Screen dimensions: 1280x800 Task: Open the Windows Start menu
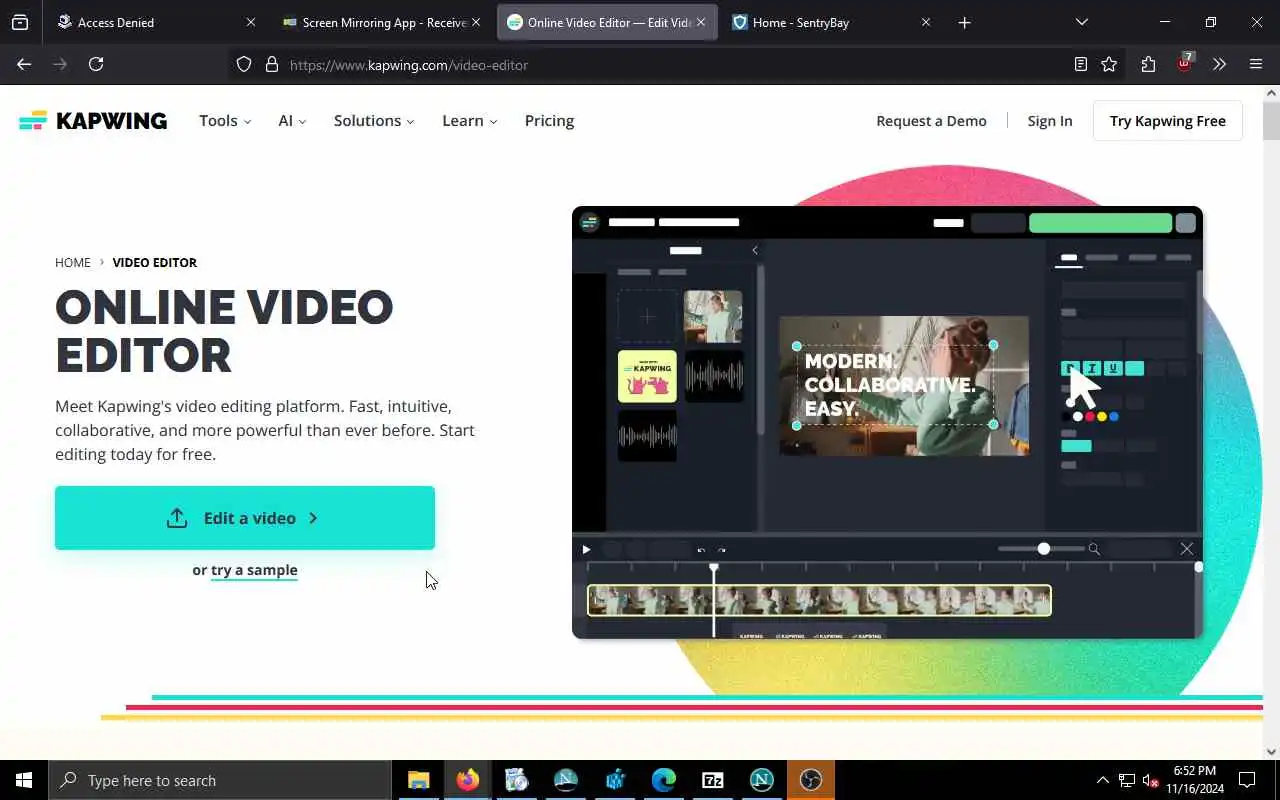tap(24, 780)
